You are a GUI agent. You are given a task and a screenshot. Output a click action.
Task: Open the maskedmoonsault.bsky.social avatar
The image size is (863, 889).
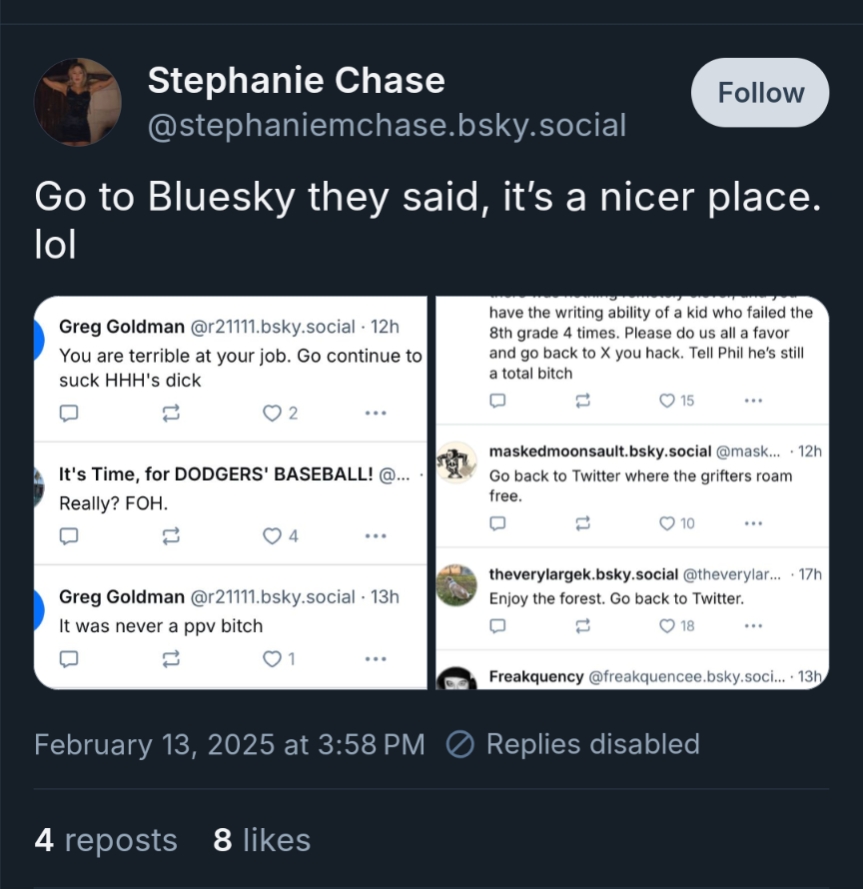(457, 462)
